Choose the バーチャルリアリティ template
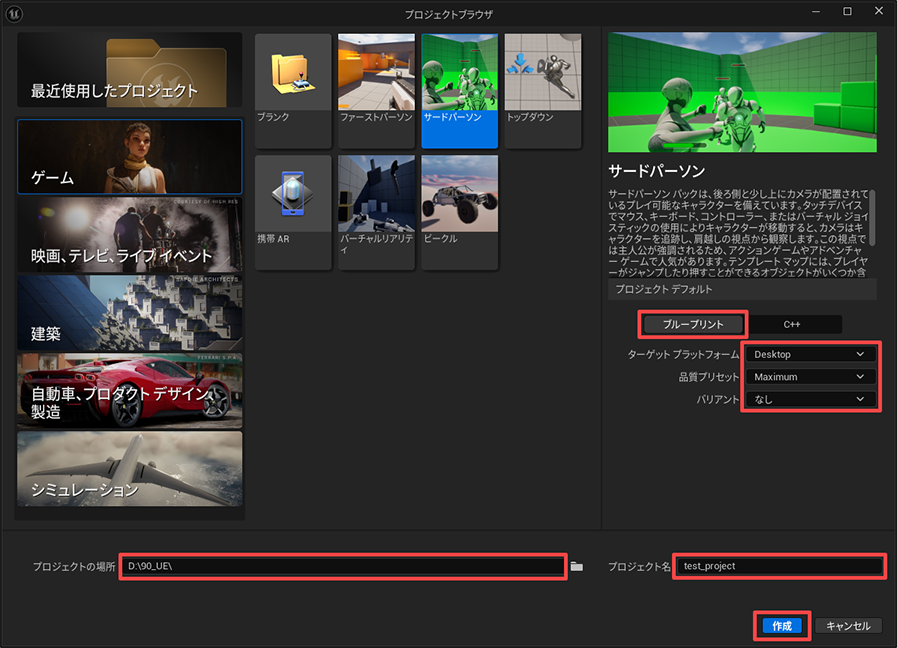 (x=376, y=212)
